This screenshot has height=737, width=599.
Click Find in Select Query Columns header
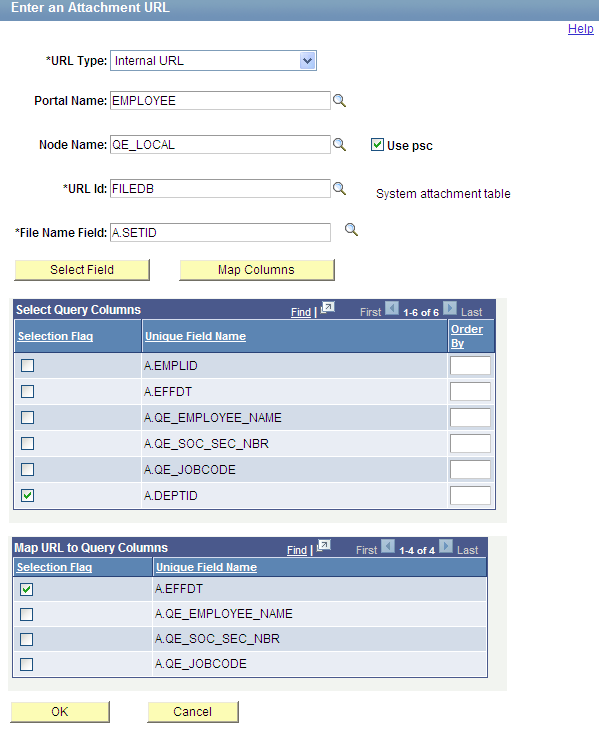(301, 312)
